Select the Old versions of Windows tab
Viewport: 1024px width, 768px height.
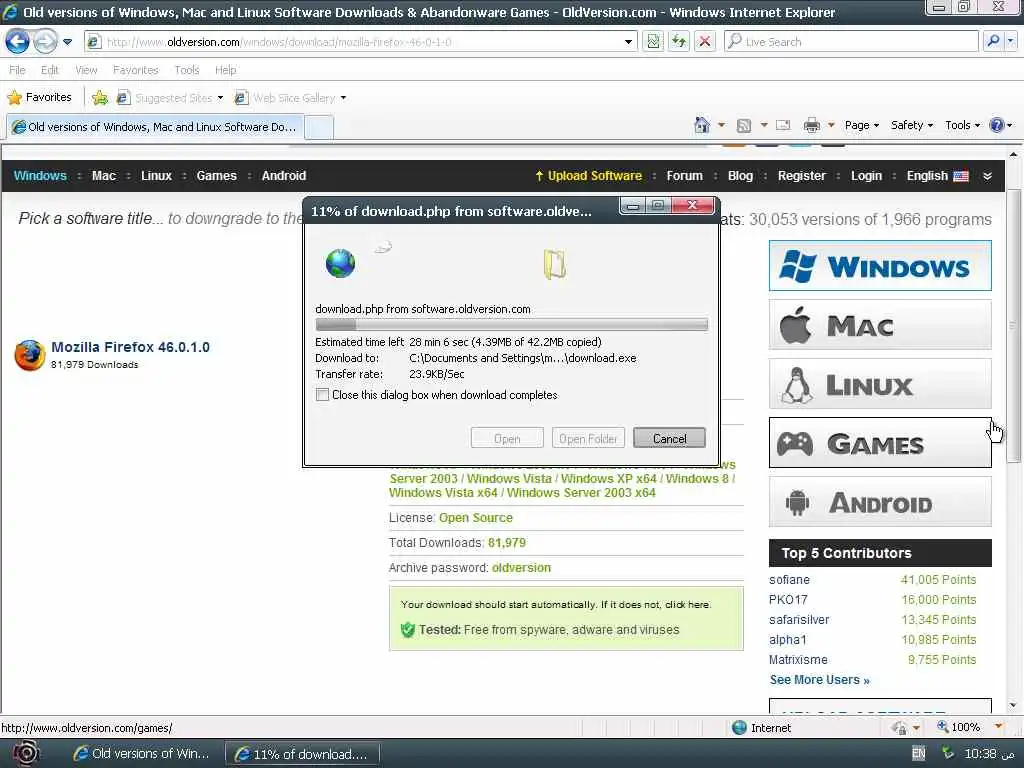155,127
